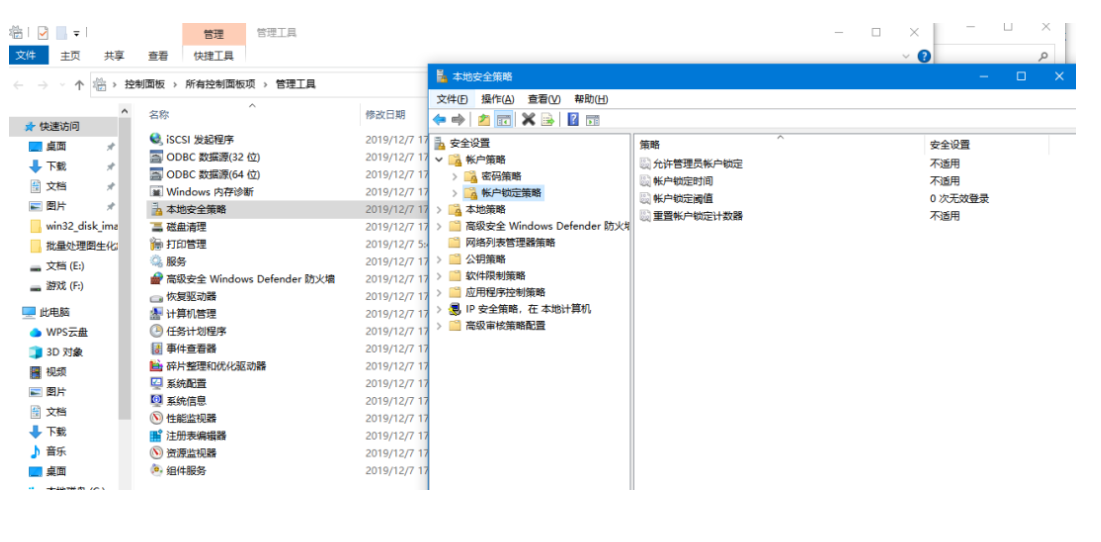Select 计算机管理 in the Explorer file list

coord(191,314)
